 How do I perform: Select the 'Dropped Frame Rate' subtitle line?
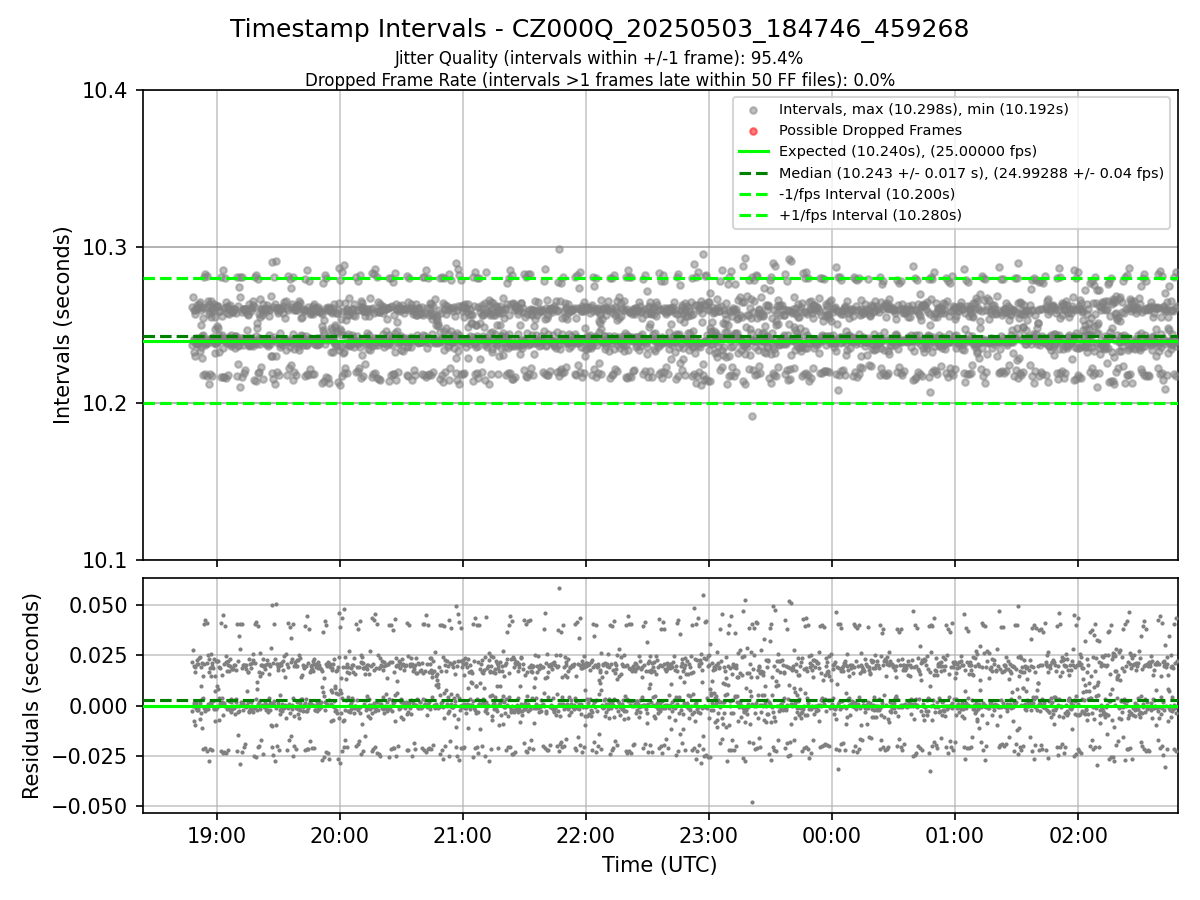click(599, 80)
